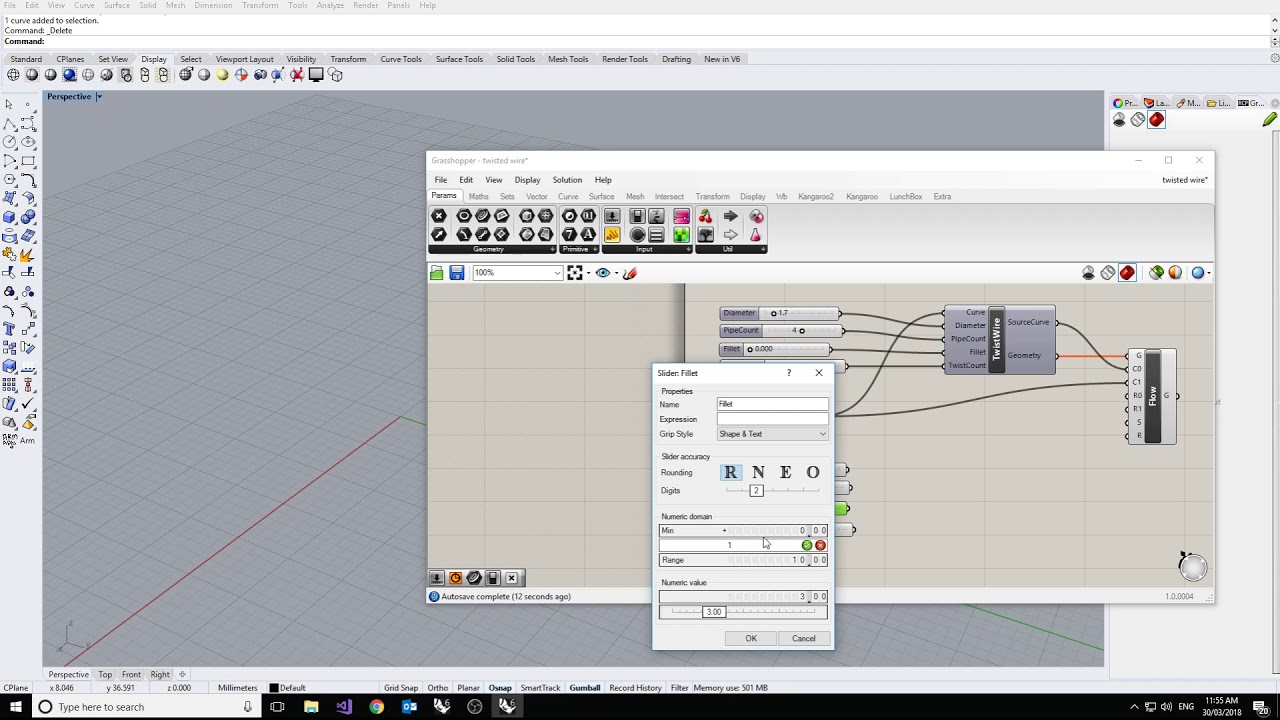Toggle Grid Snap in status bar
Screen dimensions: 1280x720
click(401, 688)
